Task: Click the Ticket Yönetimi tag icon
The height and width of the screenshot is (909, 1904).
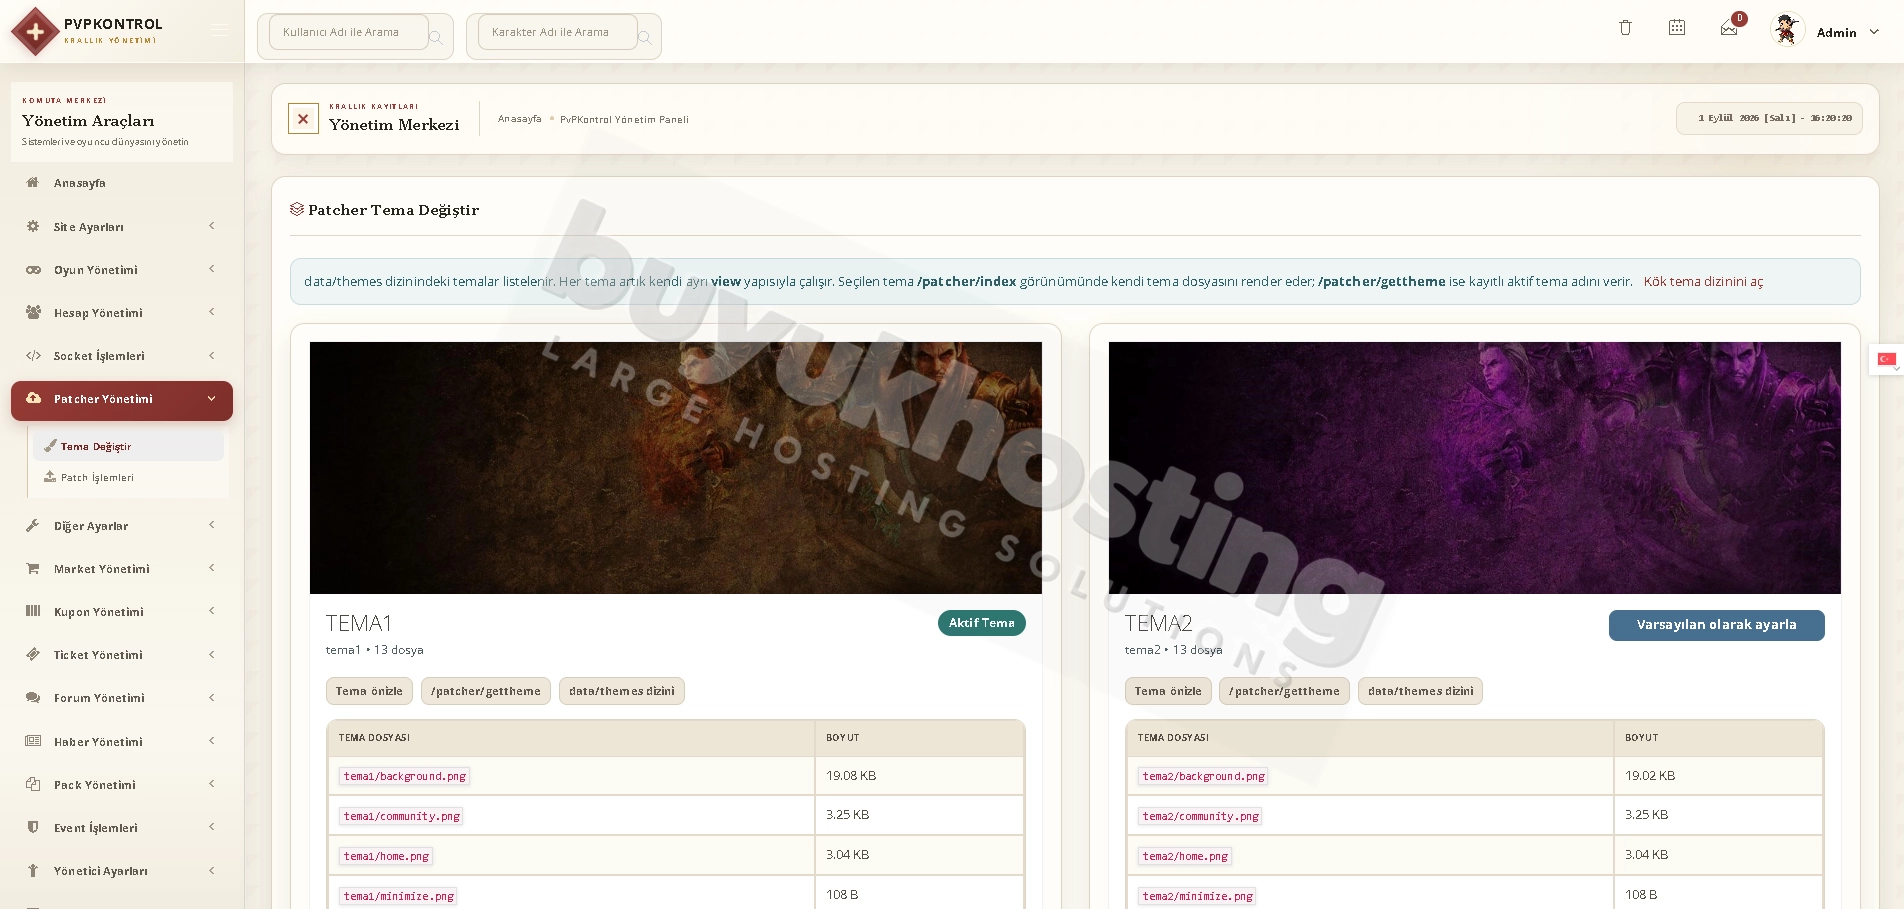Action: click(x=33, y=655)
